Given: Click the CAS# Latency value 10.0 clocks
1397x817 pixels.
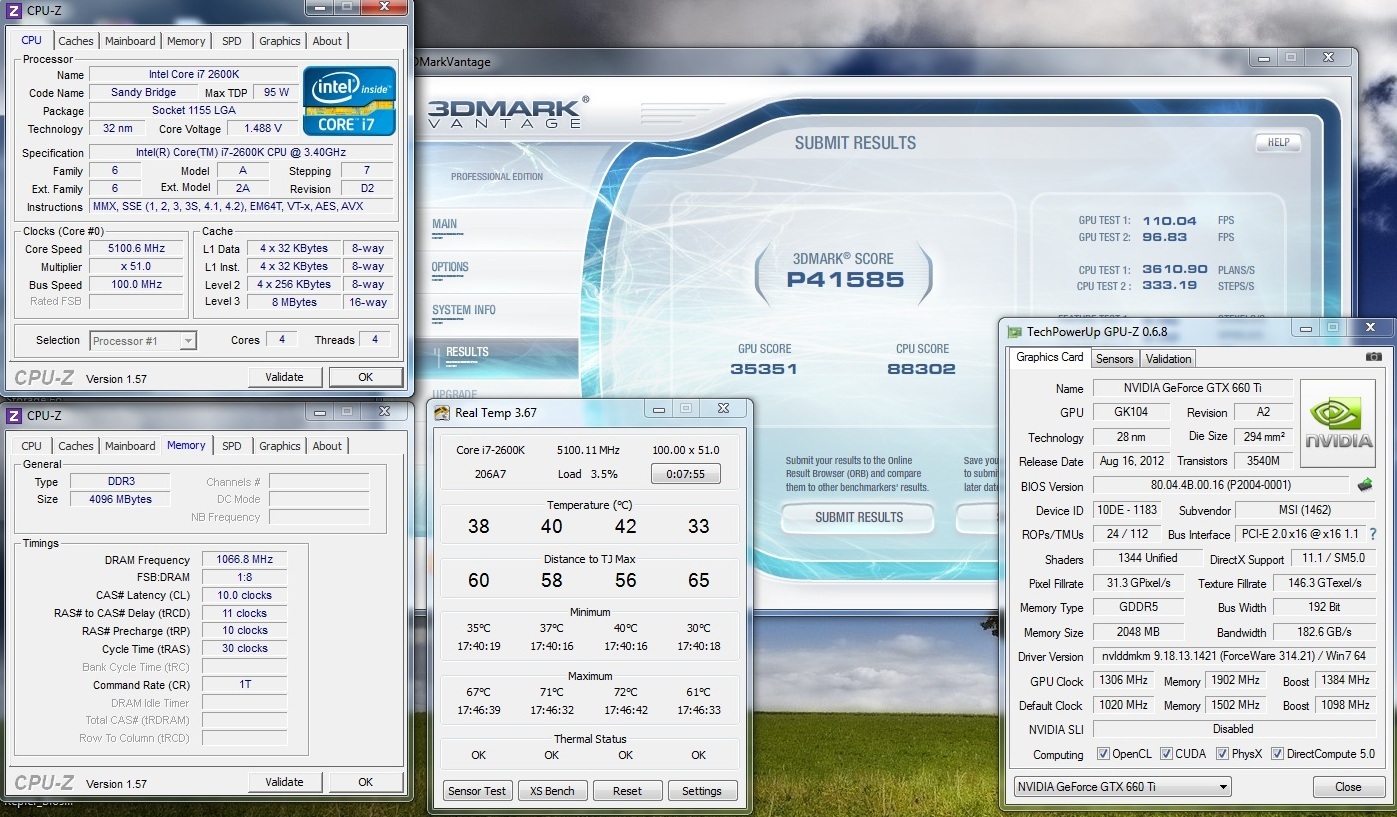Looking at the screenshot, I should [244, 595].
